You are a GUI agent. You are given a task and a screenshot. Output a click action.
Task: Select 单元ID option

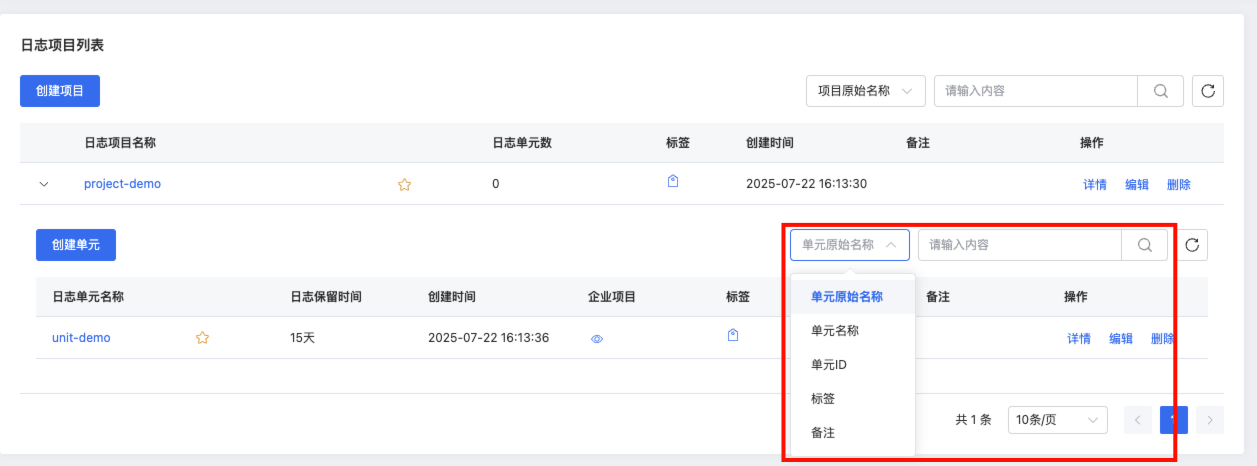click(x=852, y=365)
